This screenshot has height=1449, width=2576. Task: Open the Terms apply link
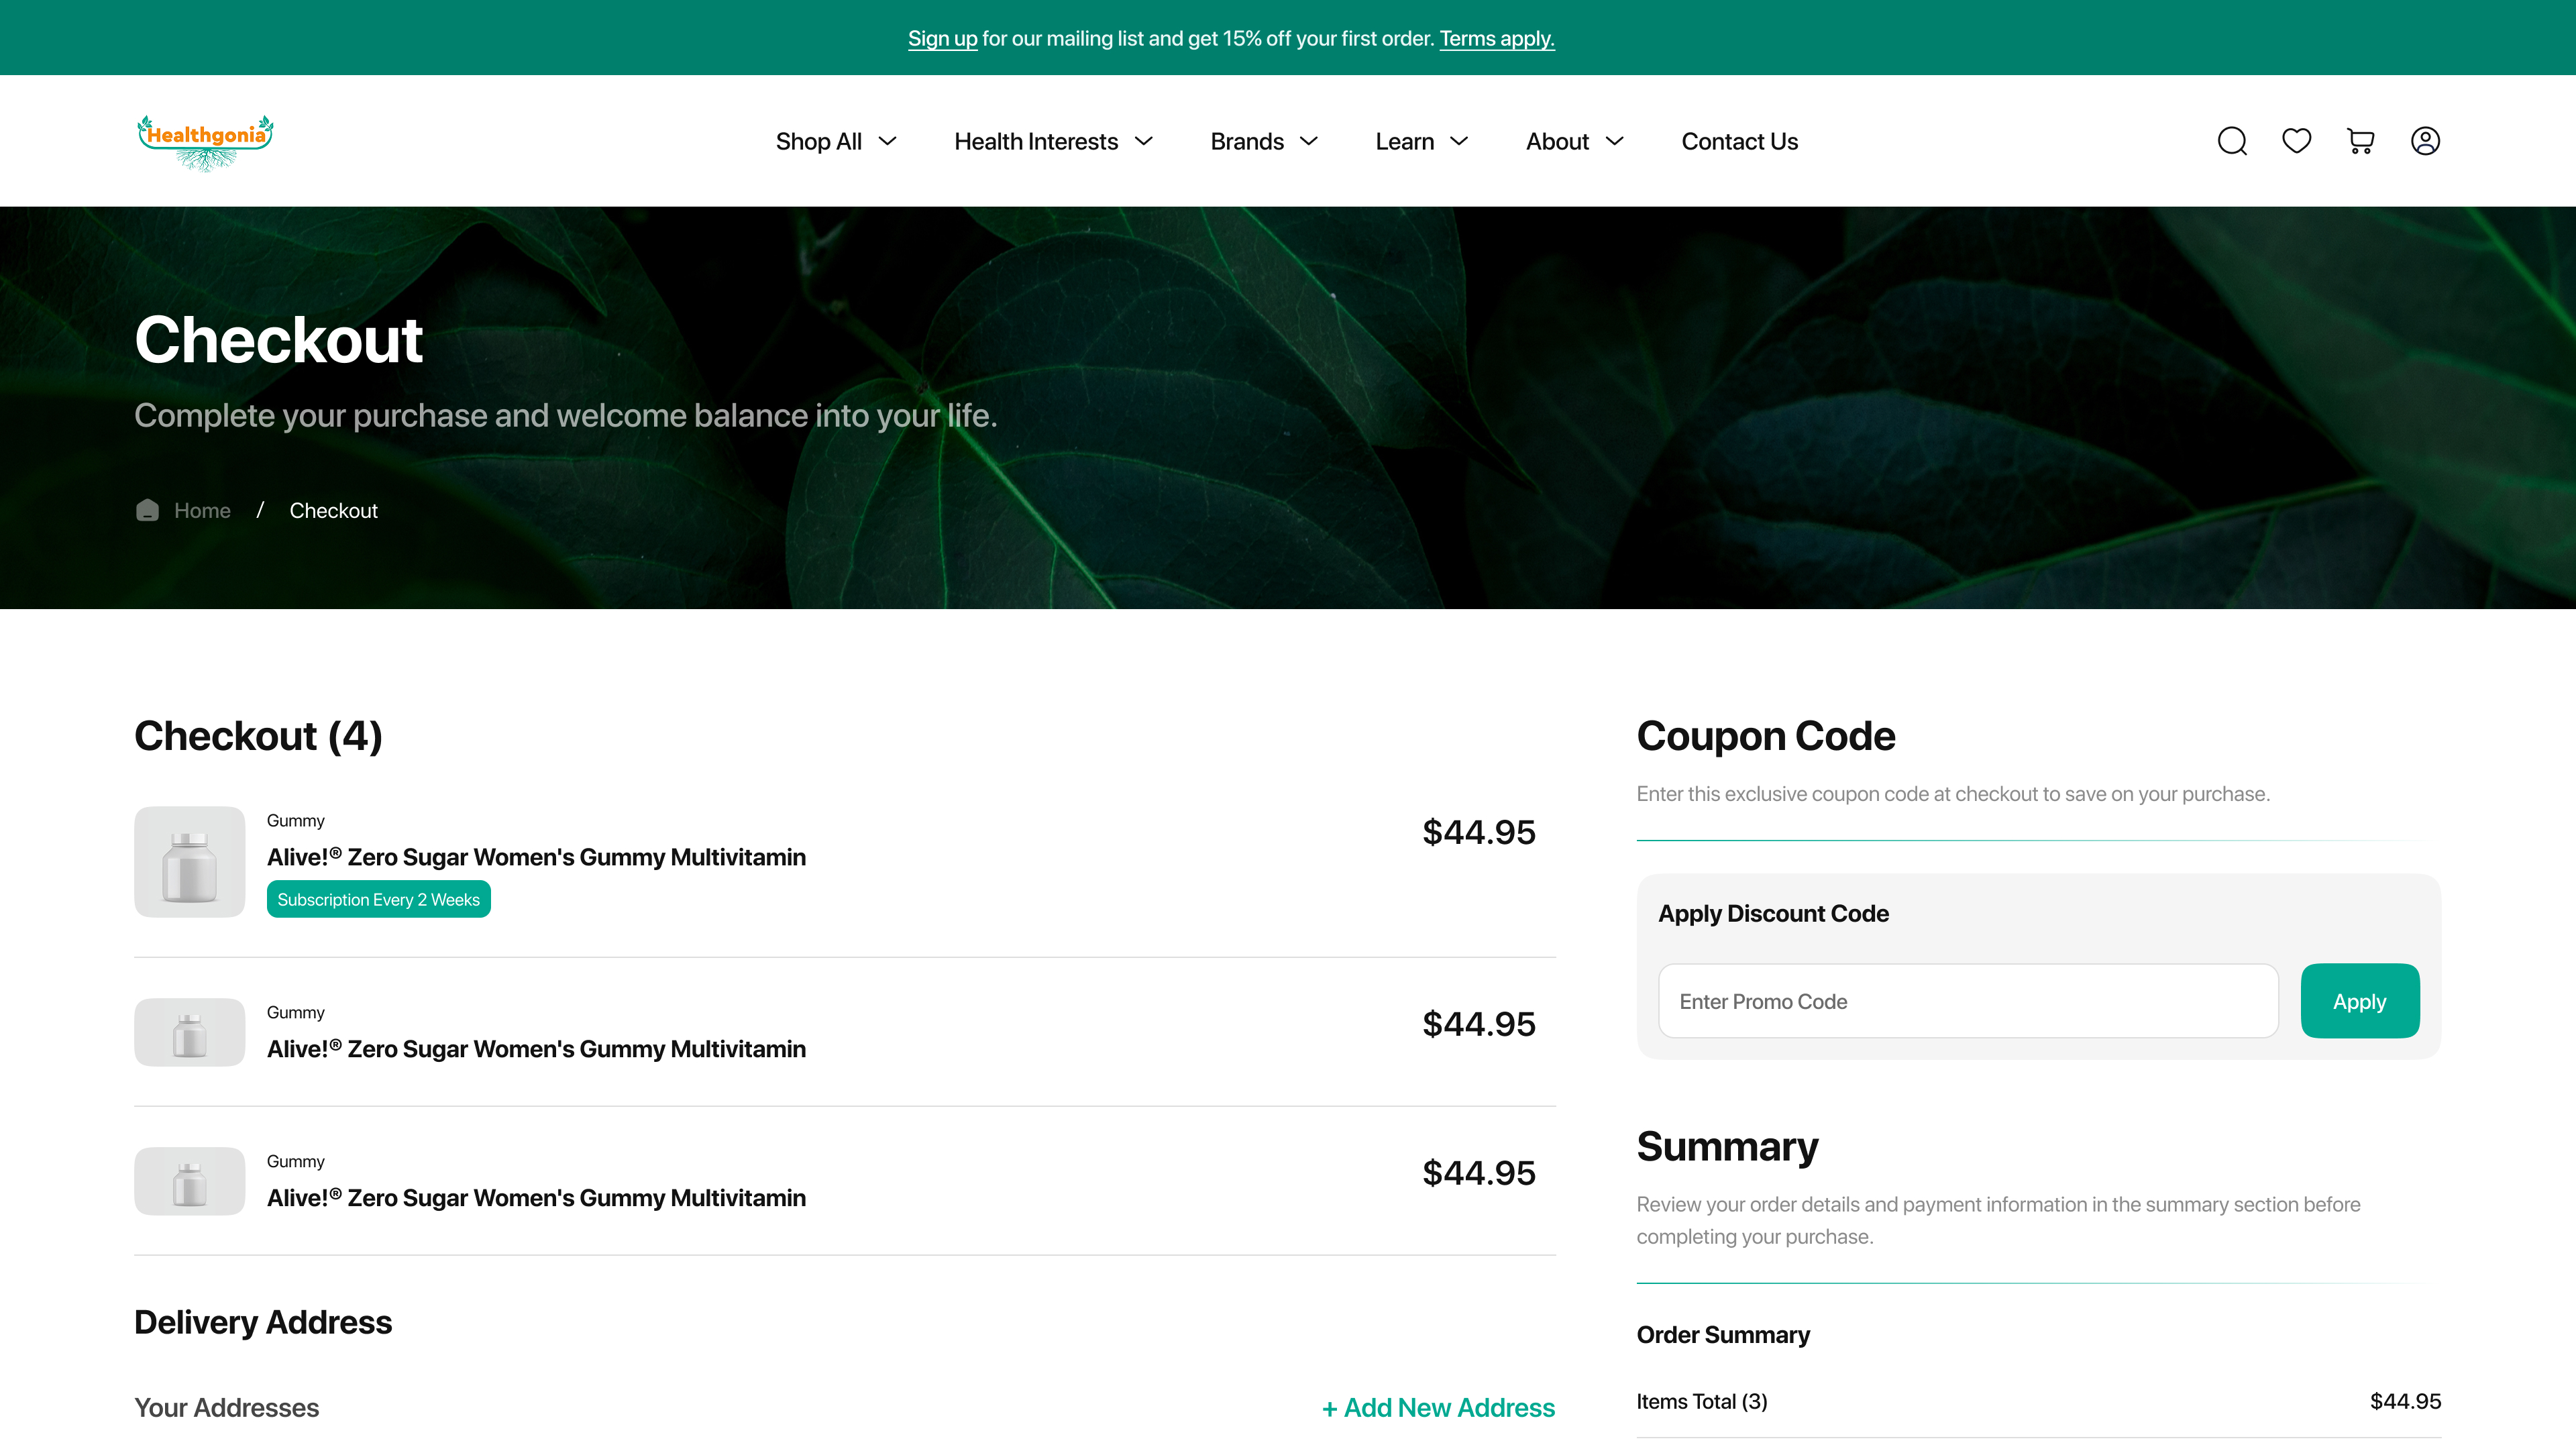click(x=1496, y=38)
